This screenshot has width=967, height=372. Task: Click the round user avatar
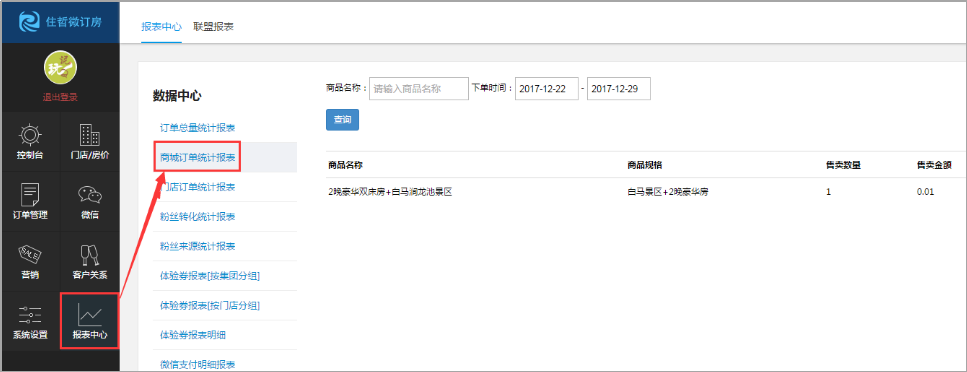click(60, 68)
